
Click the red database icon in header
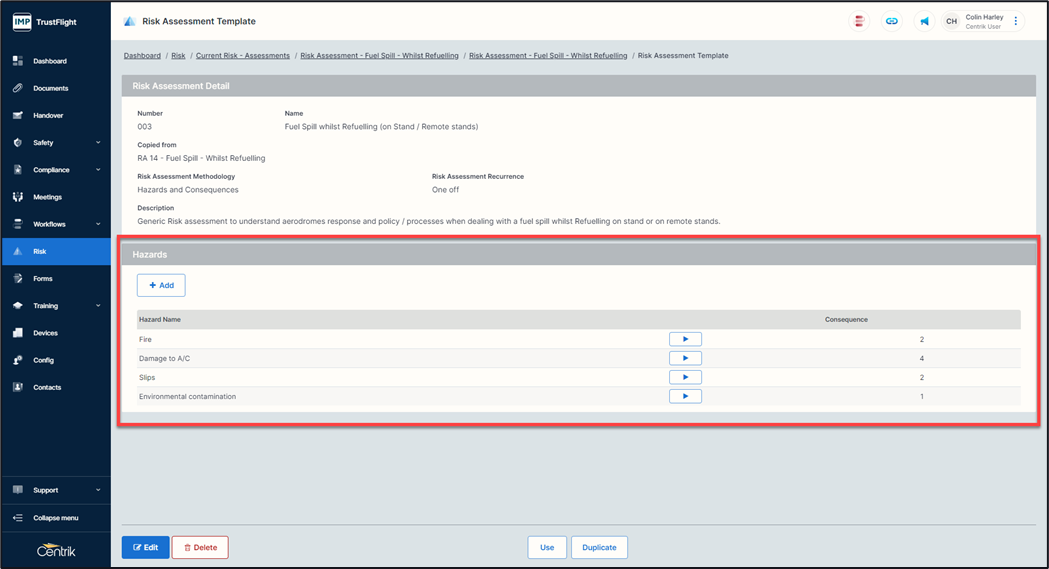pos(859,21)
